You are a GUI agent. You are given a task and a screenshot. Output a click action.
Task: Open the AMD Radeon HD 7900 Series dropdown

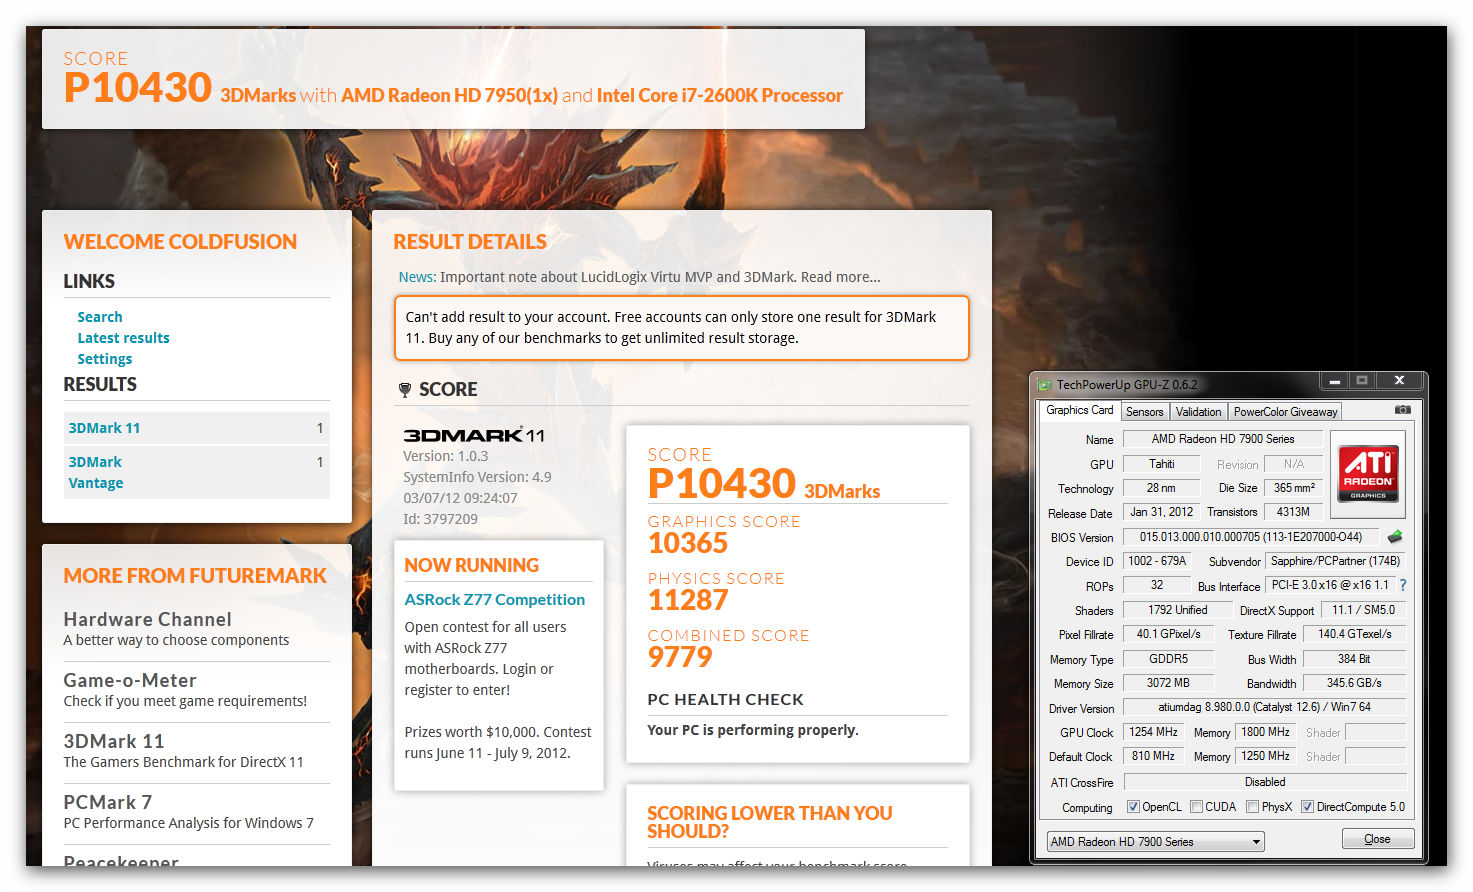[1155, 842]
